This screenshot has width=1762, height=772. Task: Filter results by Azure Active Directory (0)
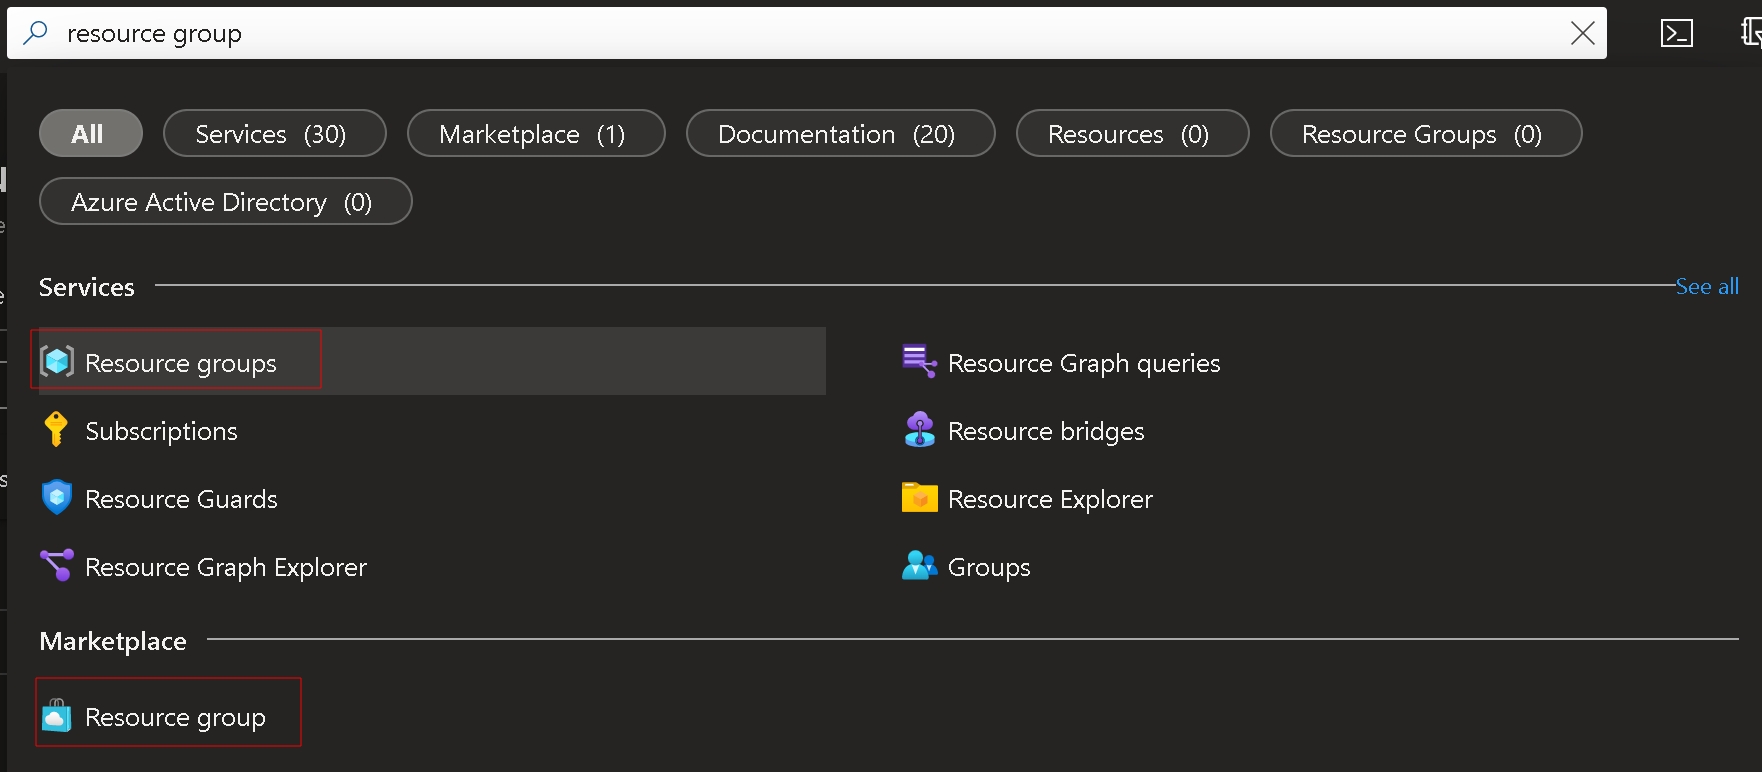[226, 201]
